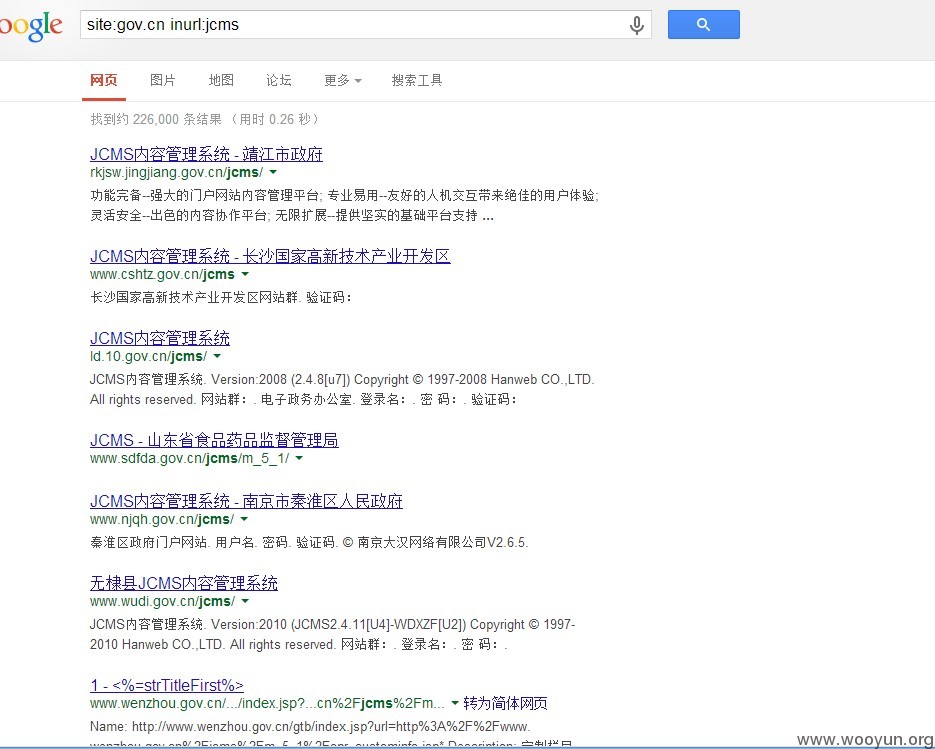Click the microphone voice search icon

(636, 25)
